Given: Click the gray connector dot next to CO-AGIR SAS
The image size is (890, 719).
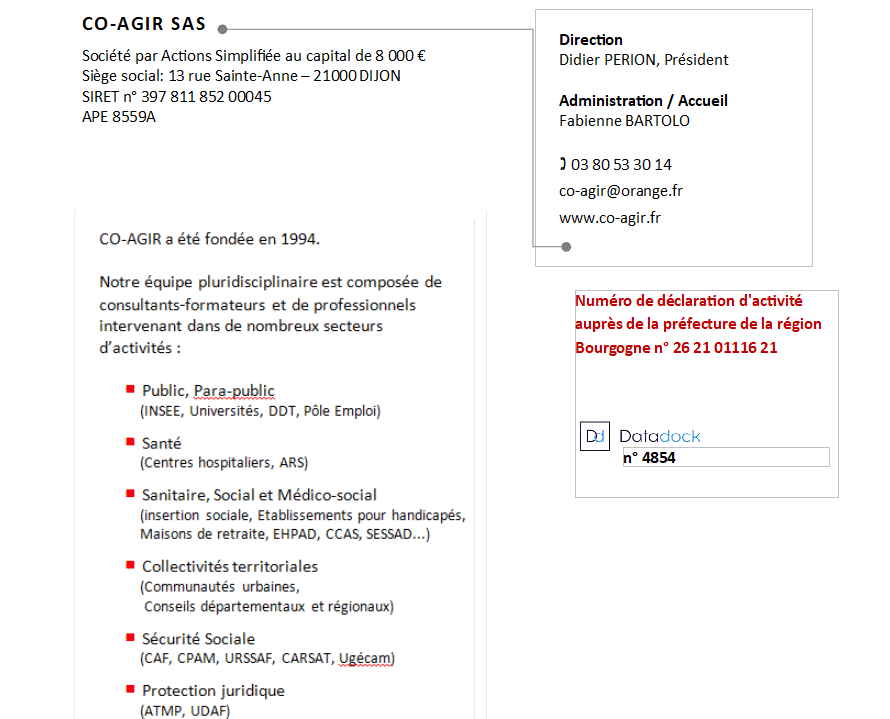Looking at the screenshot, I should 222,29.
